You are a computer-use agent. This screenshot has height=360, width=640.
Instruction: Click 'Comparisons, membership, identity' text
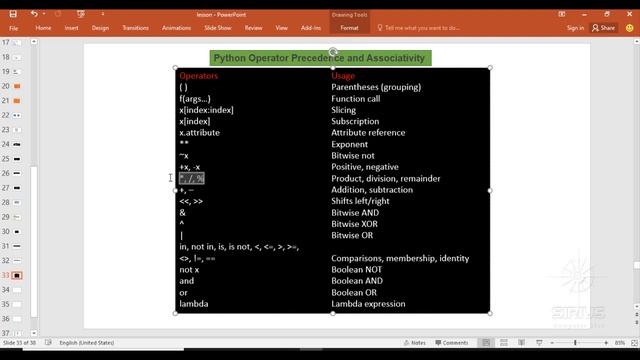400,258
